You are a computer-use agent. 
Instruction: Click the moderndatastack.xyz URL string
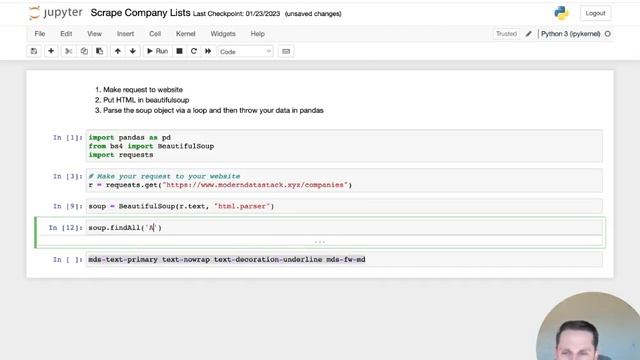(255, 185)
